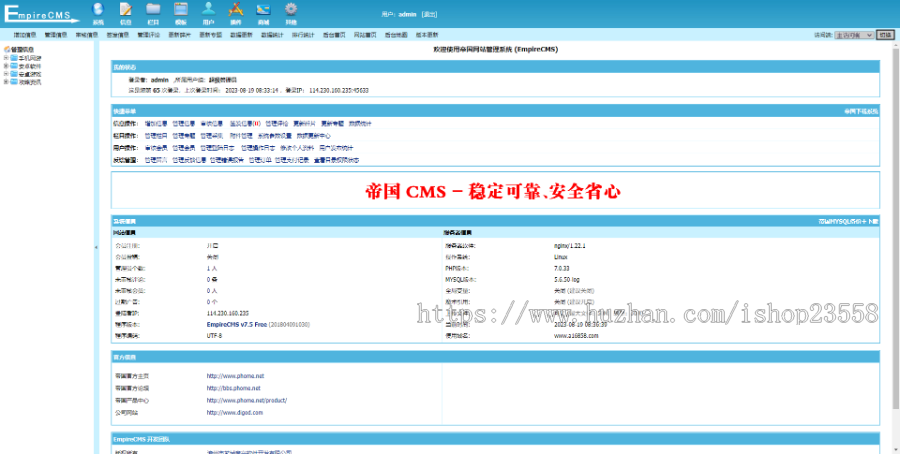The image size is (900, 454).
Task: Select 排行统计 in the top submenu bar
Action: 303,35
